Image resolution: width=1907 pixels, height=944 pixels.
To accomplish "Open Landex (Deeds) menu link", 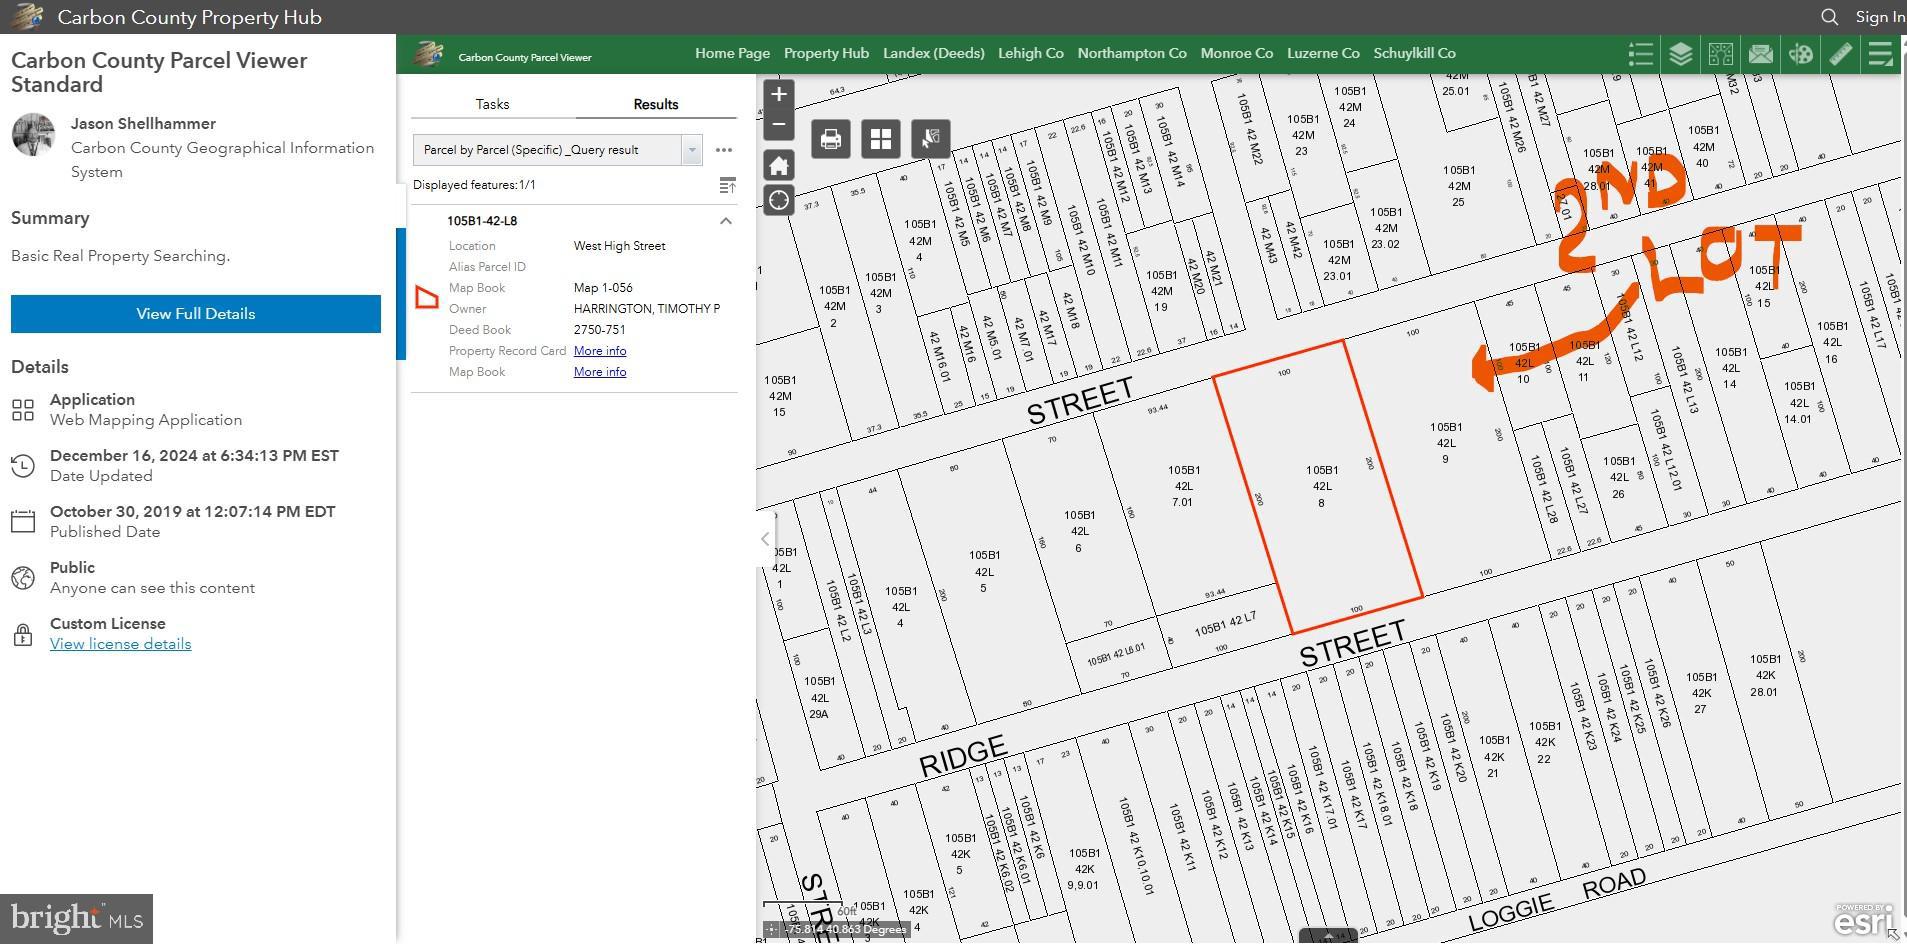I will [933, 53].
